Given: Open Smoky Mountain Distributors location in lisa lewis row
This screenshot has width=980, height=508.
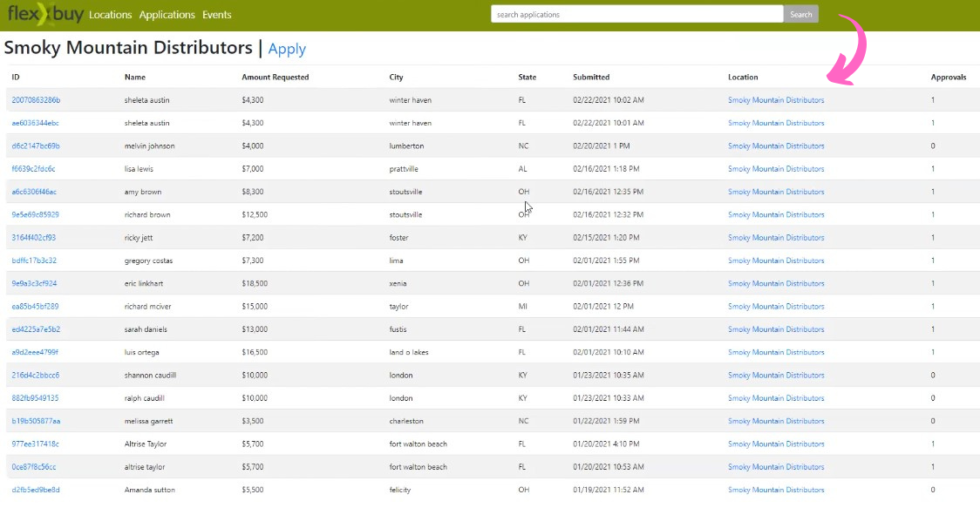Looking at the screenshot, I should (776, 169).
